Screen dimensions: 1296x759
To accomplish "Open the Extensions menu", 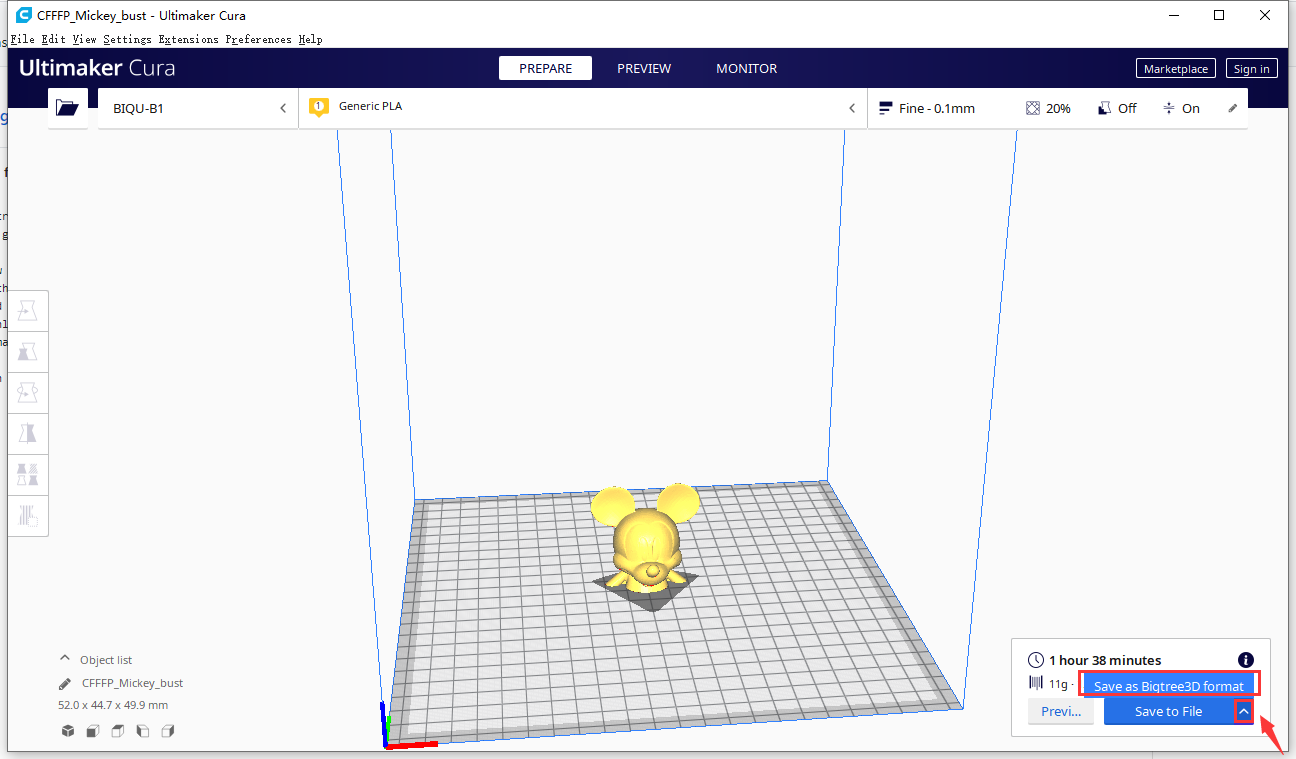I will click(x=188, y=39).
